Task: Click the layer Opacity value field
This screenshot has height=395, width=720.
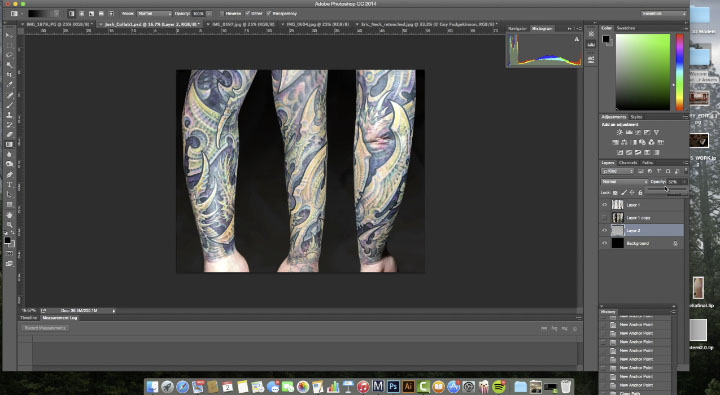Action: pos(674,182)
